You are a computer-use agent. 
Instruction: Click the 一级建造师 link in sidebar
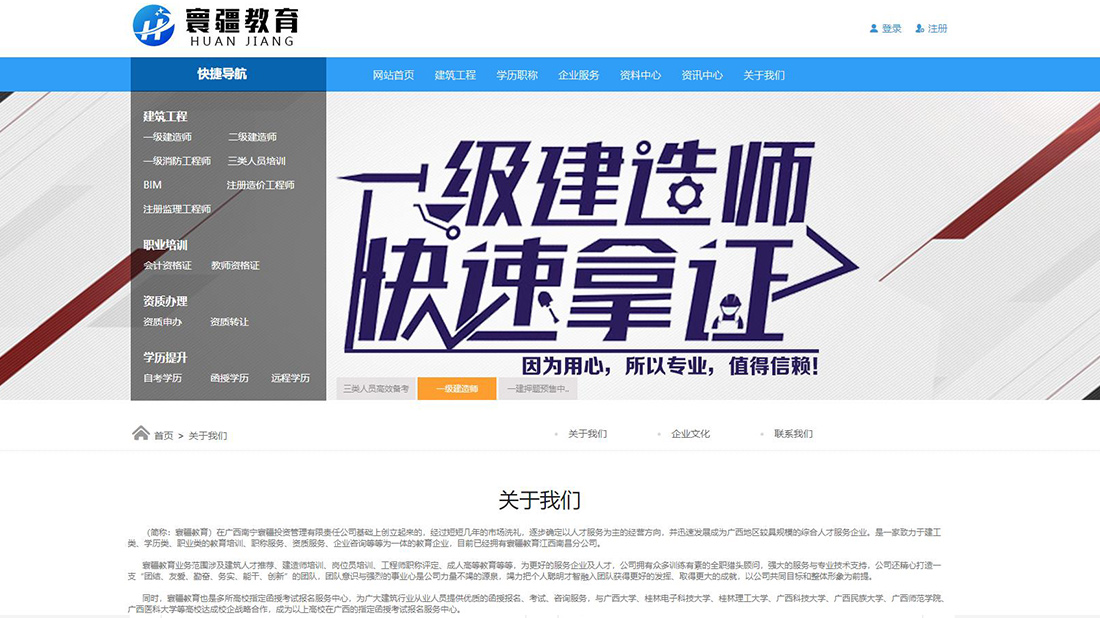[x=167, y=136]
